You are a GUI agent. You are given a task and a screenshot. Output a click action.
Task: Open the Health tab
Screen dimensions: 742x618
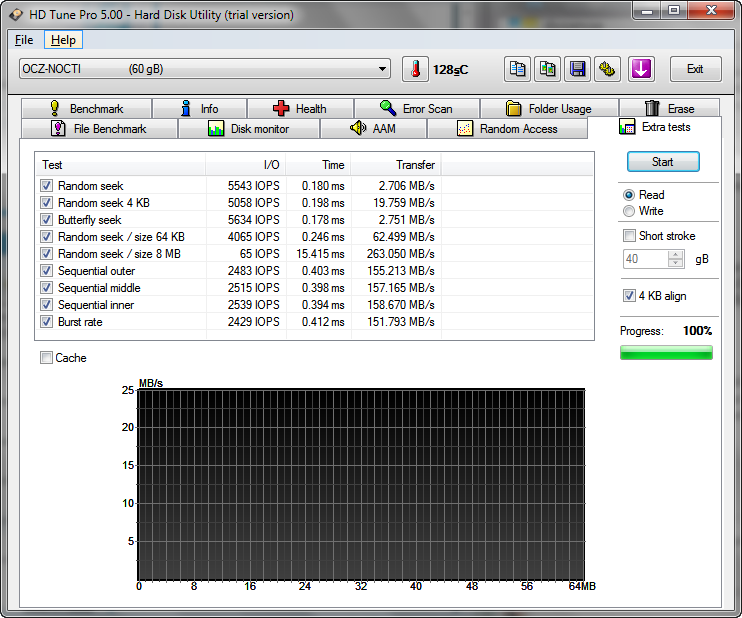tap(300, 109)
